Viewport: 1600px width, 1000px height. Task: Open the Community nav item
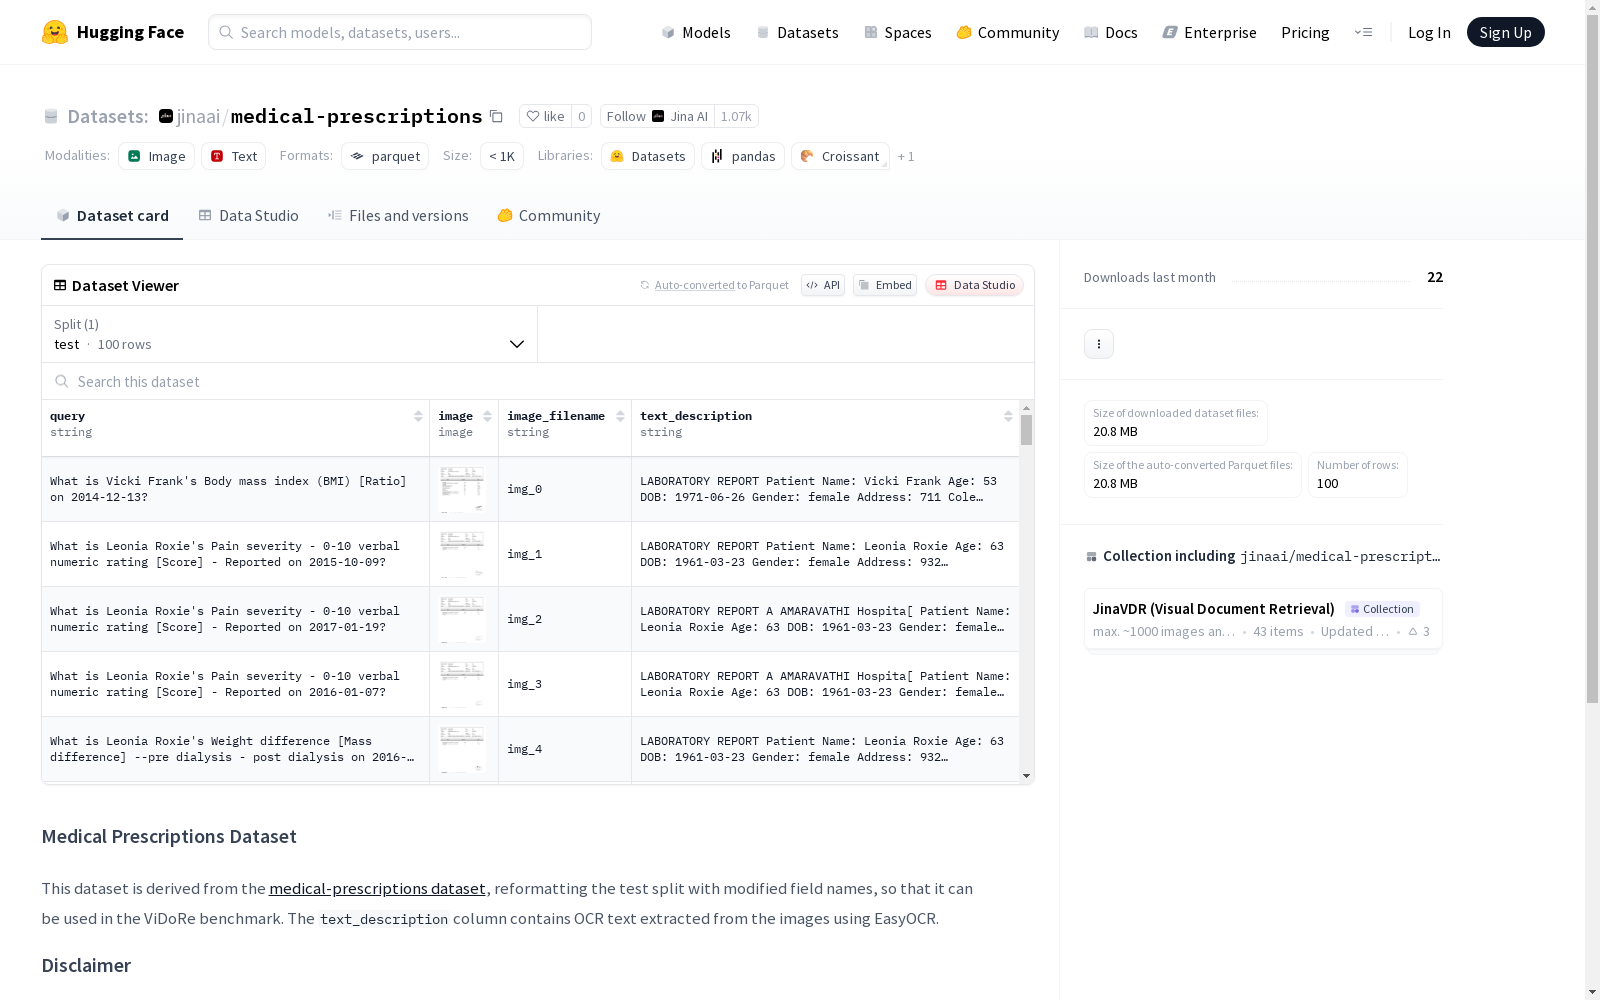pos(1008,32)
